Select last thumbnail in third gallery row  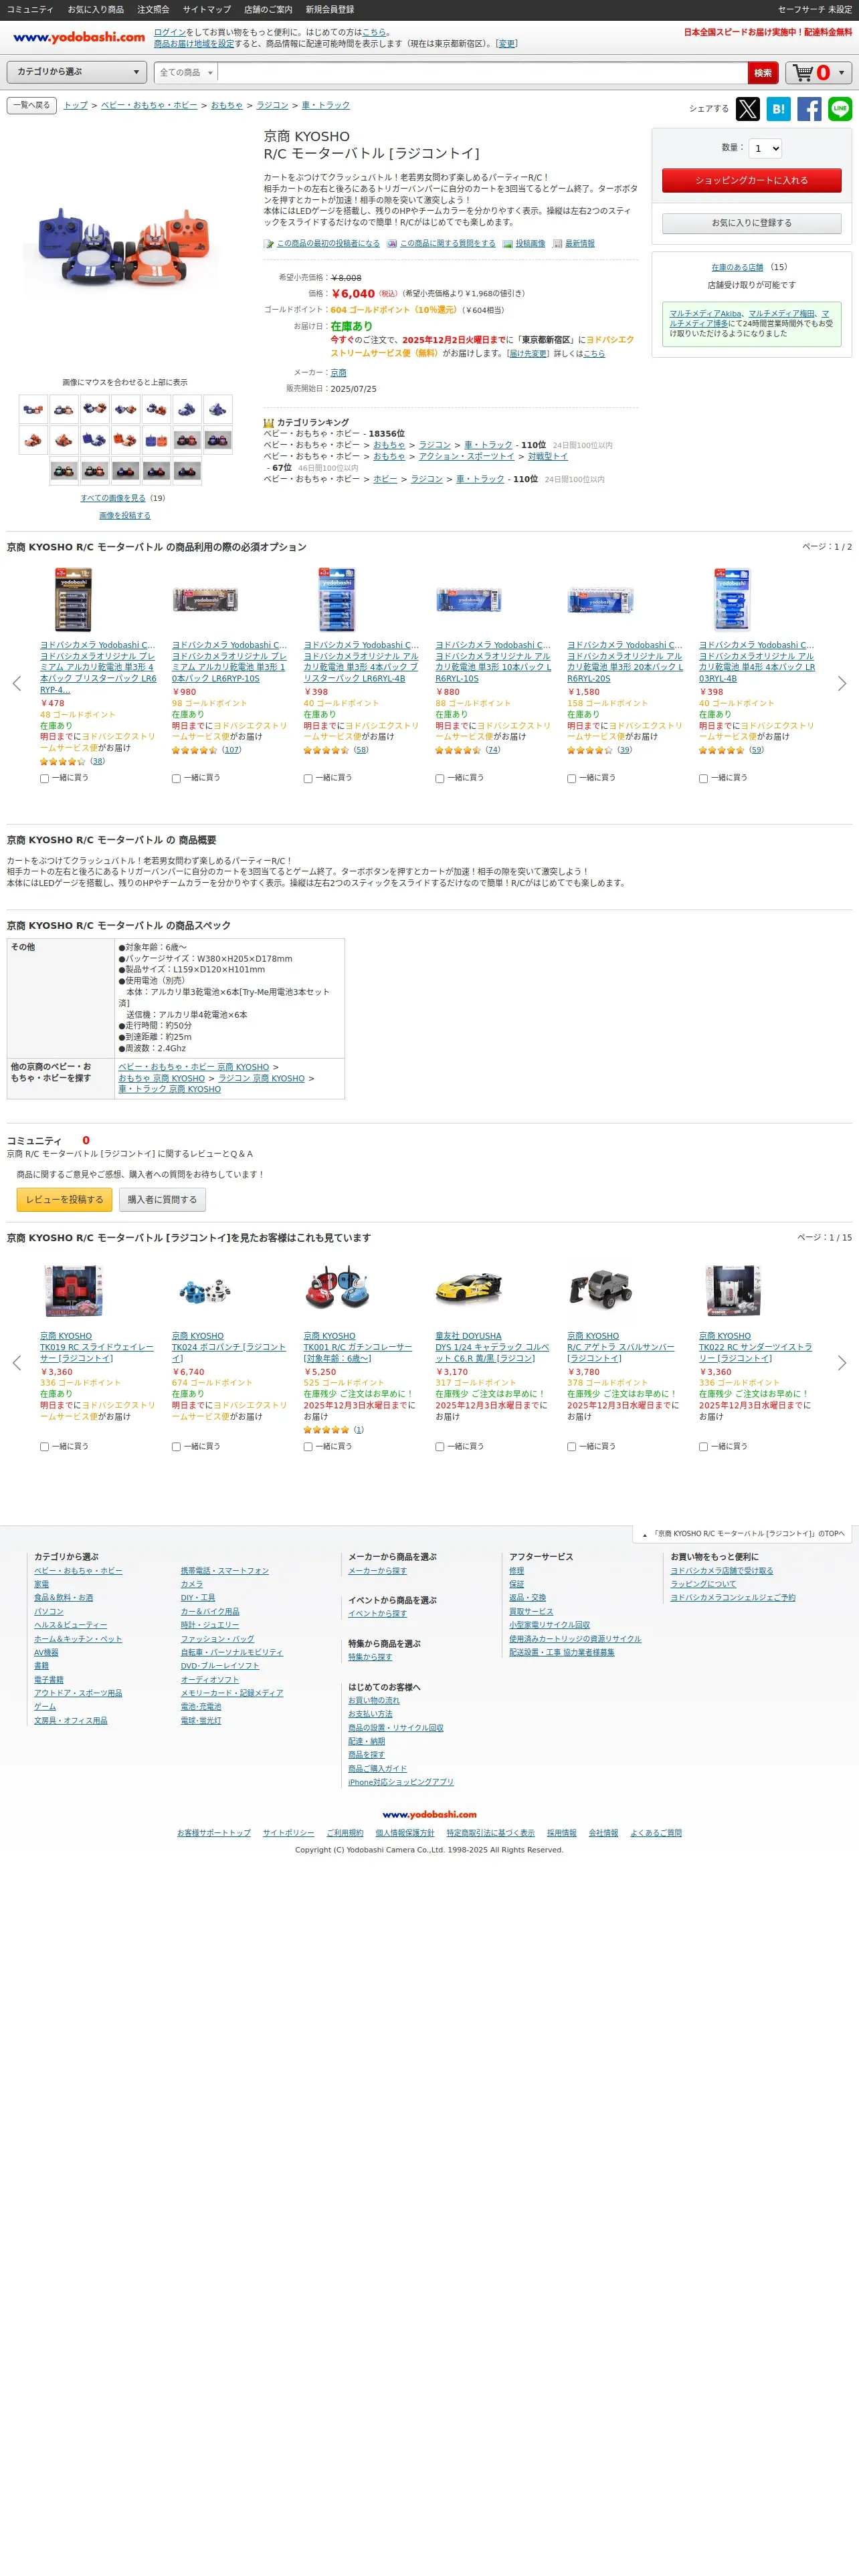187,471
